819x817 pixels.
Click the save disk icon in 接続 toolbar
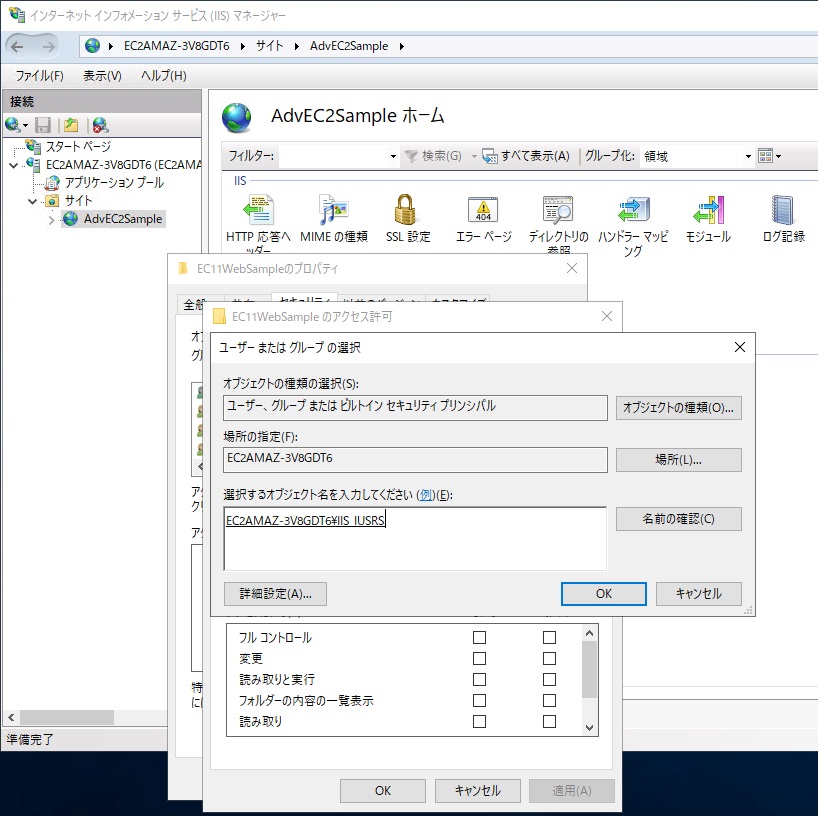point(43,125)
